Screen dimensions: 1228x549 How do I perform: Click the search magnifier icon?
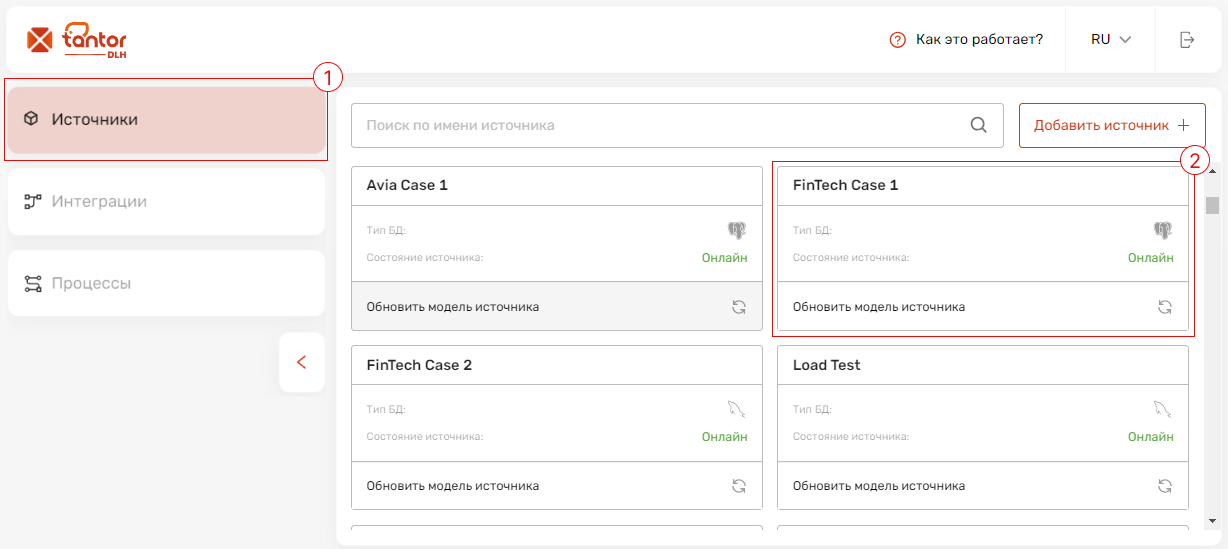click(x=979, y=125)
